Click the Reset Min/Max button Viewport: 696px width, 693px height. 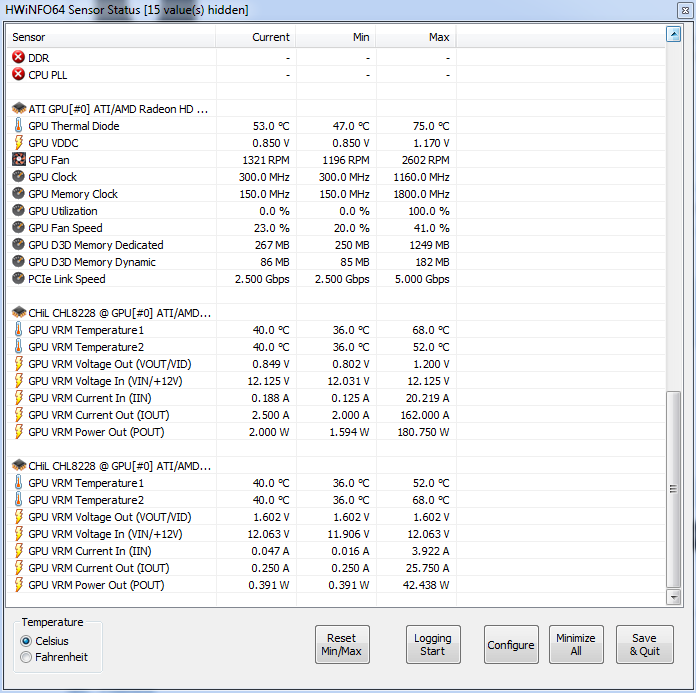click(342, 644)
